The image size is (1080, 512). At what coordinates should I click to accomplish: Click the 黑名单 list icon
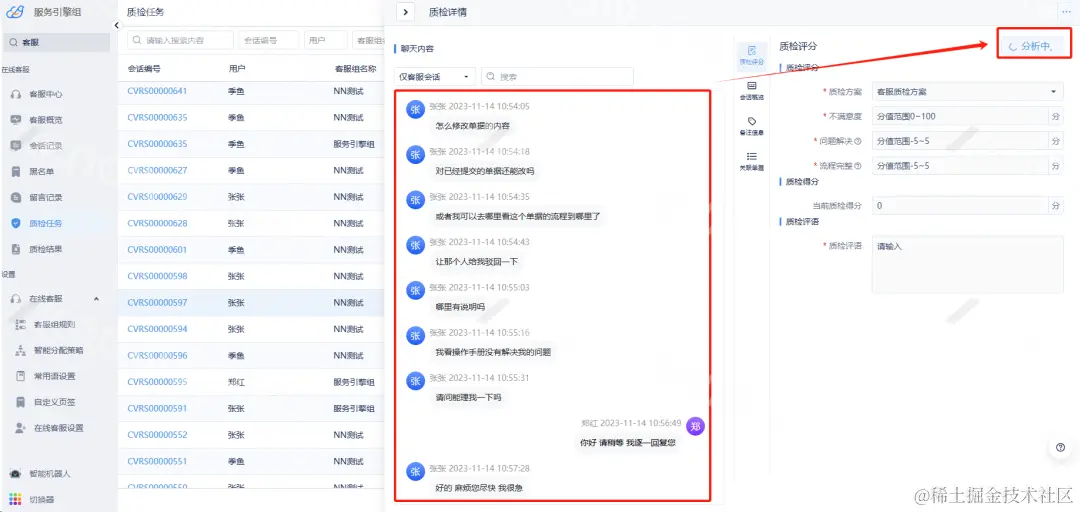coord(16,172)
